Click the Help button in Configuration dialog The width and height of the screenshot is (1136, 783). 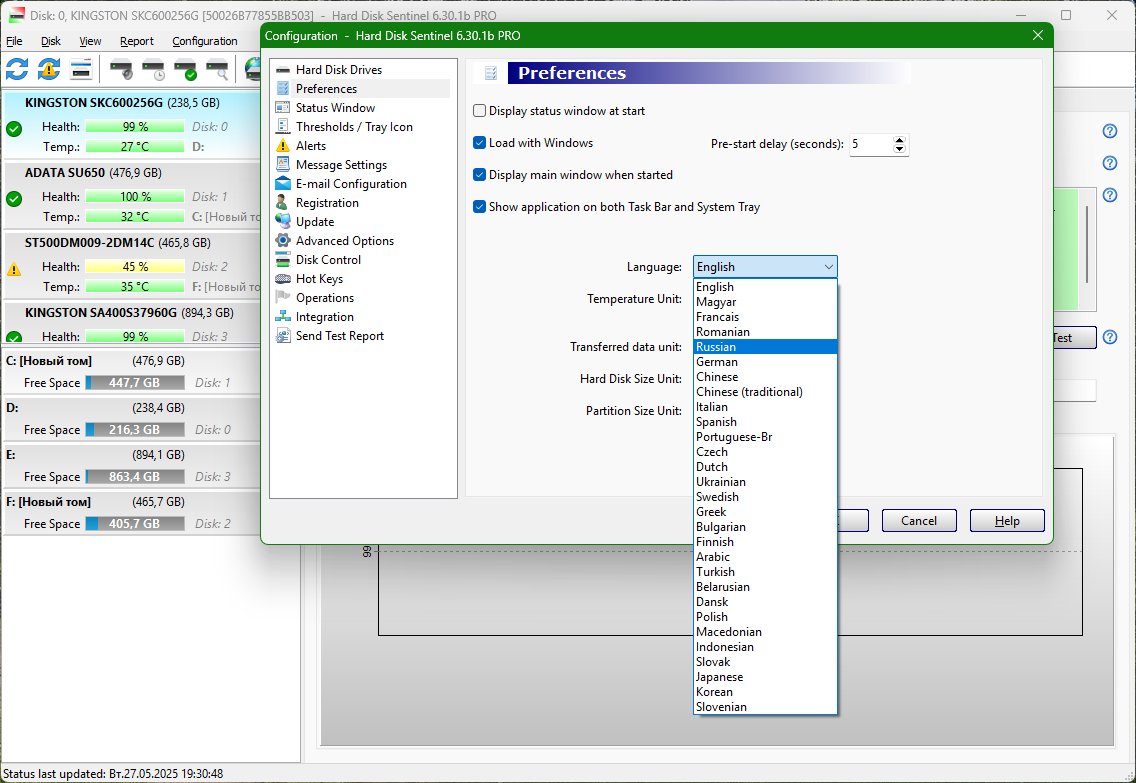coord(1007,521)
